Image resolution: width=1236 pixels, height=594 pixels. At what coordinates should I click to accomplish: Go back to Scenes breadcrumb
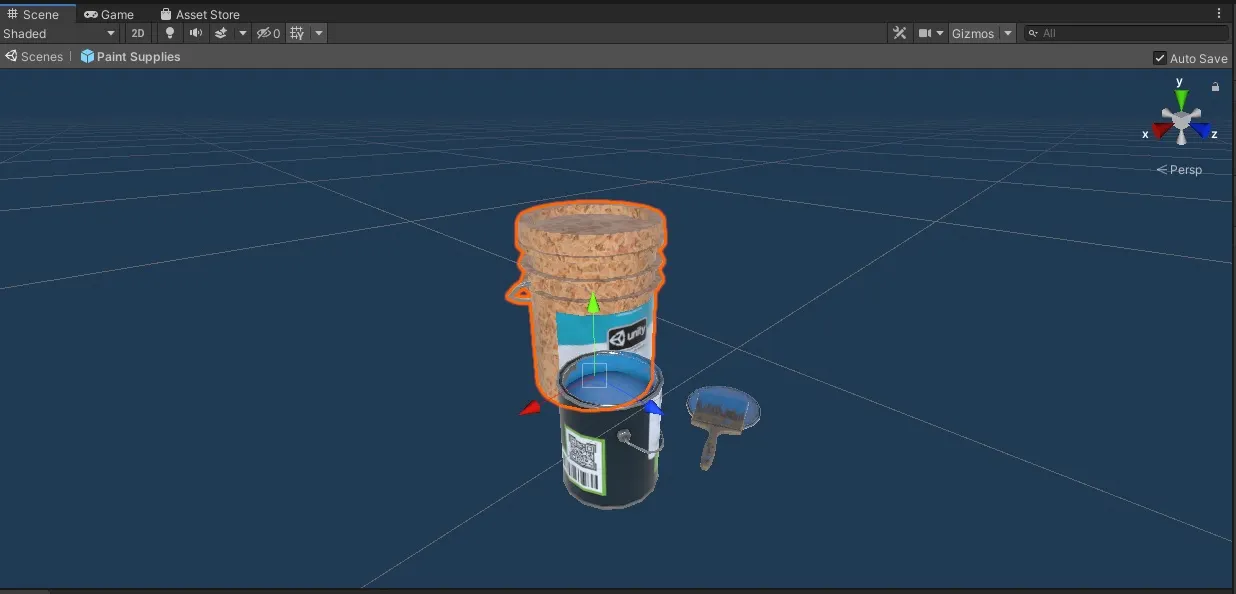tap(34, 57)
